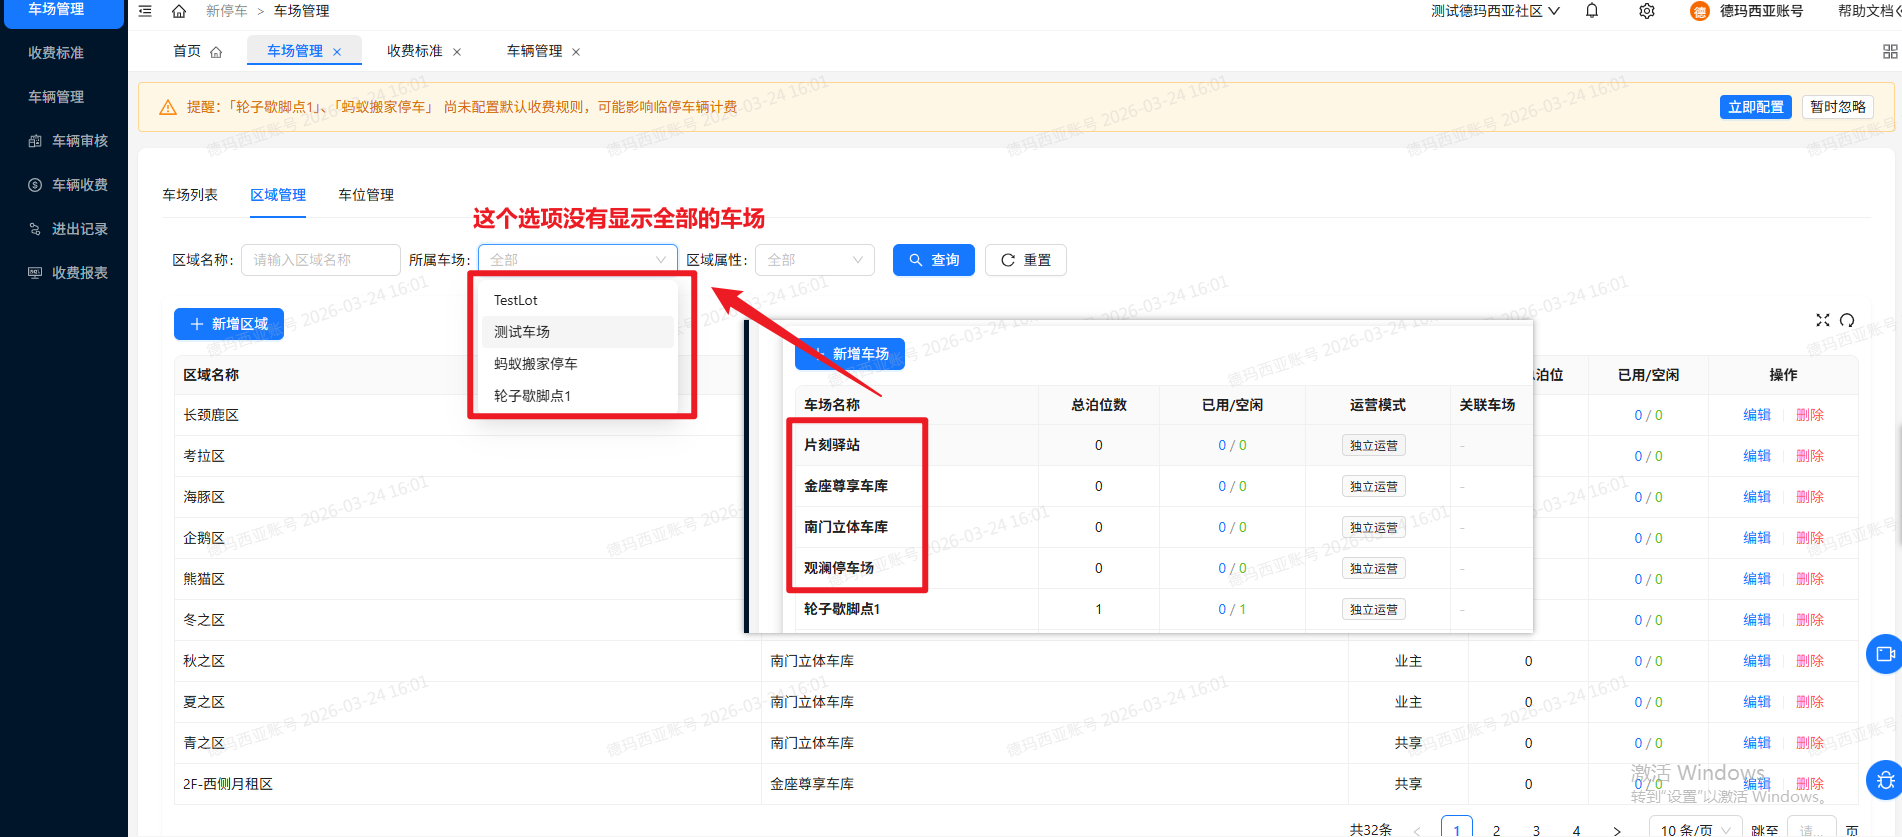The image size is (1902, 837).
Task: Click into the 区域名称 input field
Action: click(x=321, y=260)
